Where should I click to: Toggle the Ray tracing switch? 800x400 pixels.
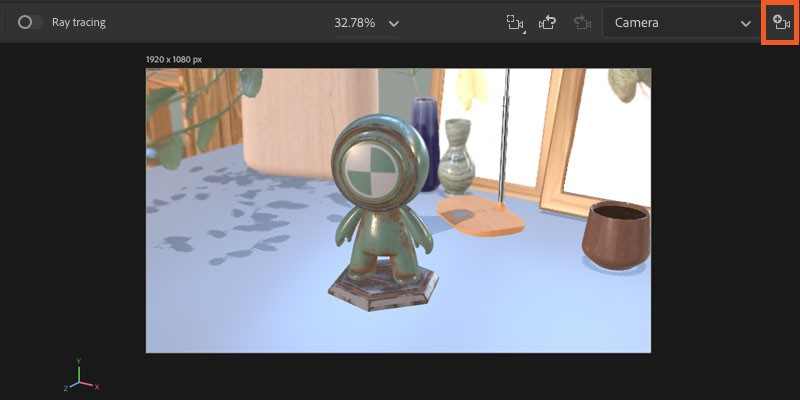pos(30,22)
